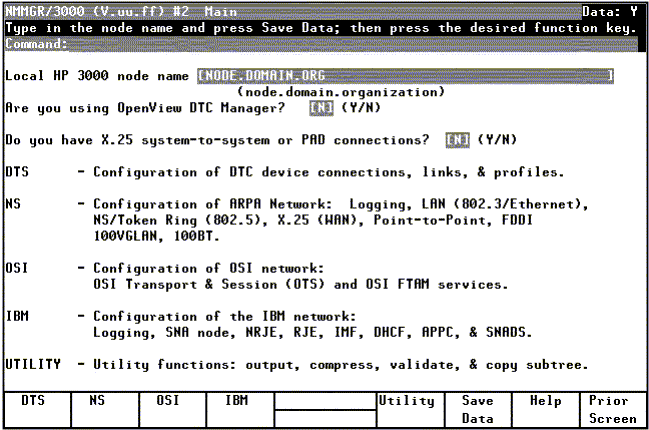Click 'Type in the node name' instruction line
The image size is (649, 430).
(x=321, y=28)
